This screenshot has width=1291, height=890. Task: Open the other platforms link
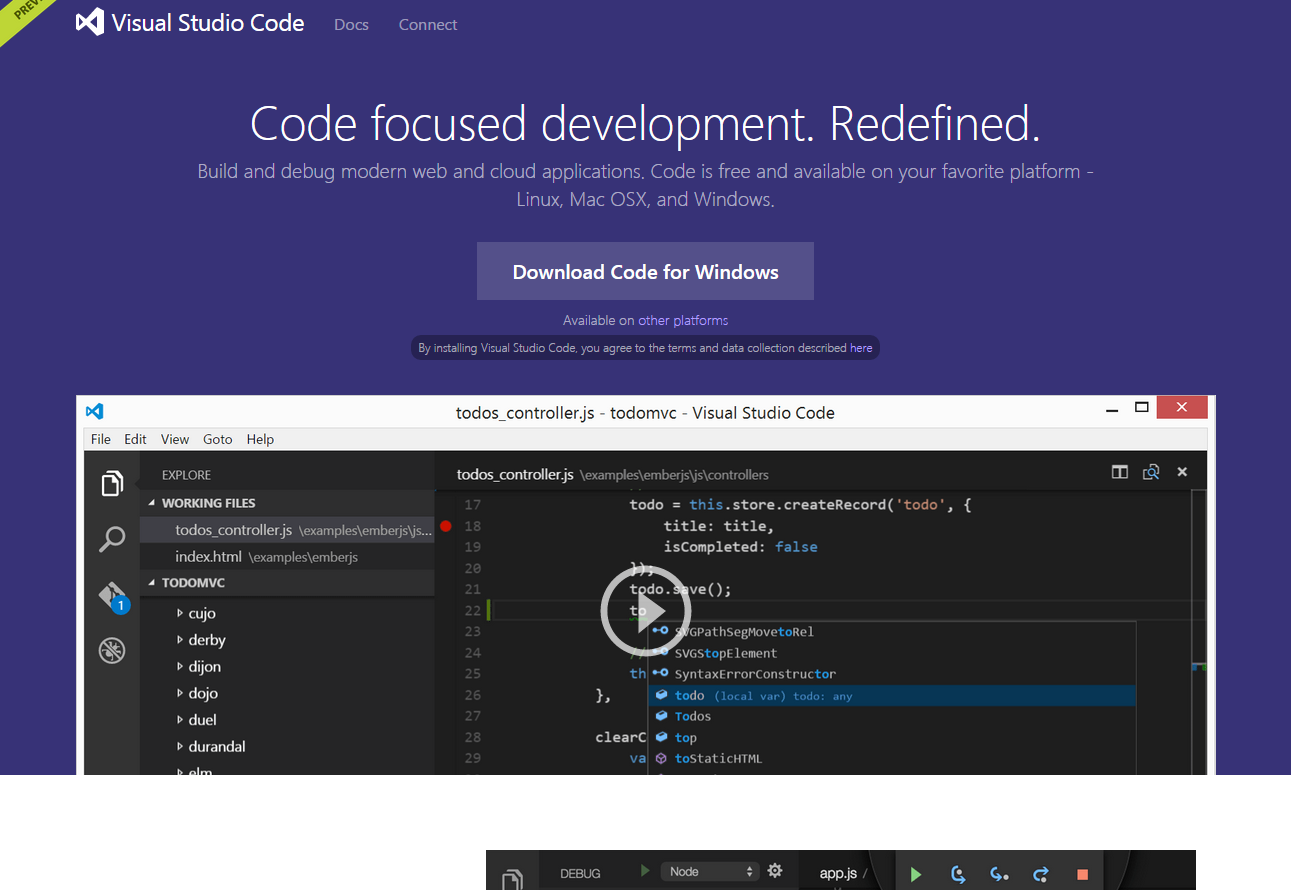tap(683, 320)
